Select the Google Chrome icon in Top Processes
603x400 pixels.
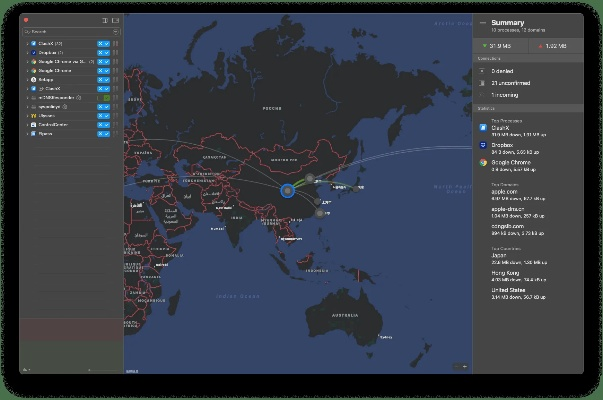pyautogui.click(x=483, y=162)
